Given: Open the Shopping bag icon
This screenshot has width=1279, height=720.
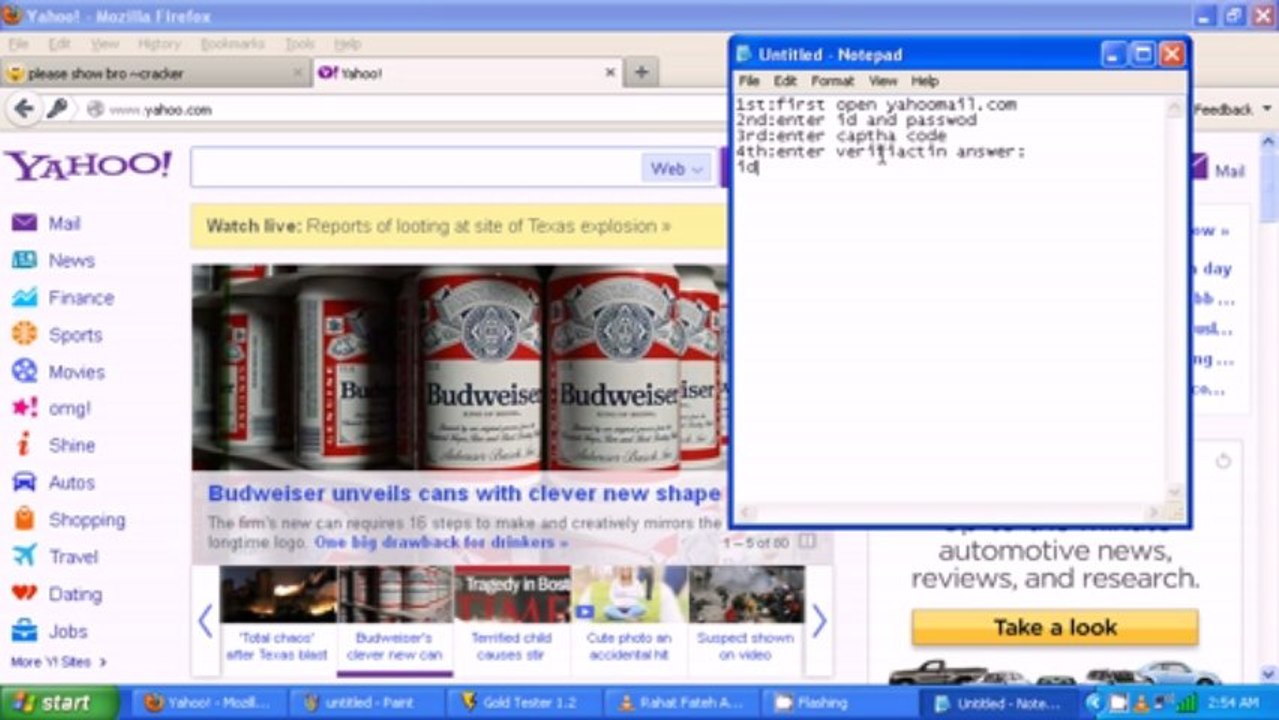Looking at the screenshot, I should coord(24,519).
